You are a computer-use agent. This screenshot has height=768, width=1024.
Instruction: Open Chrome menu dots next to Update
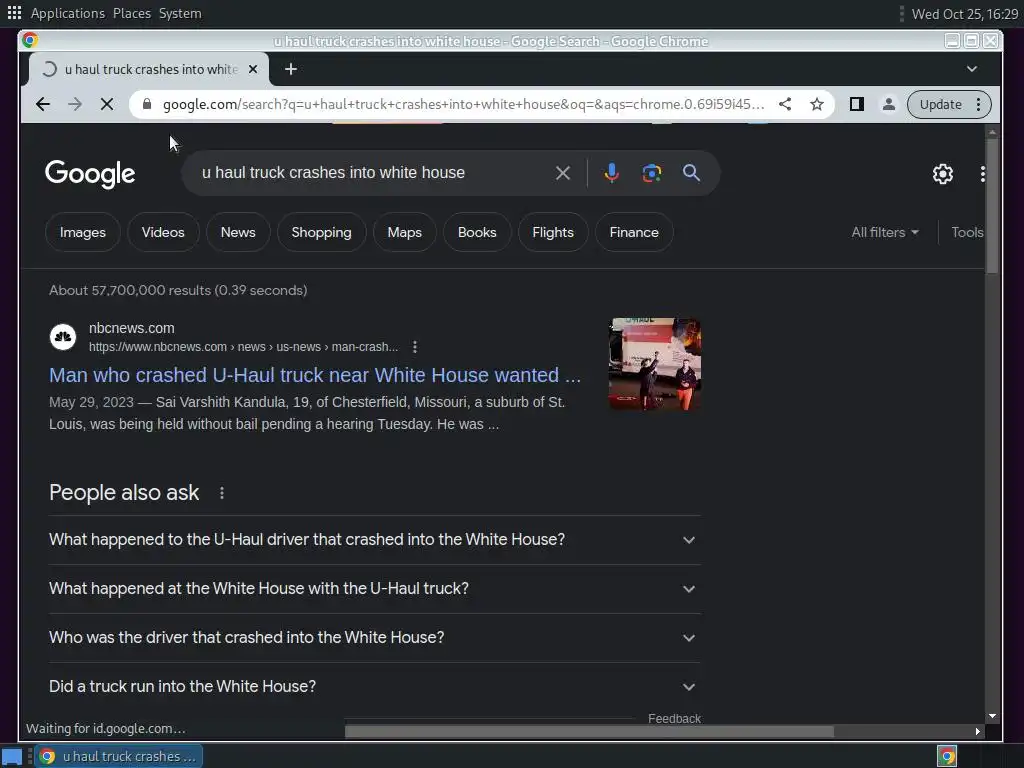coord(978,104)
